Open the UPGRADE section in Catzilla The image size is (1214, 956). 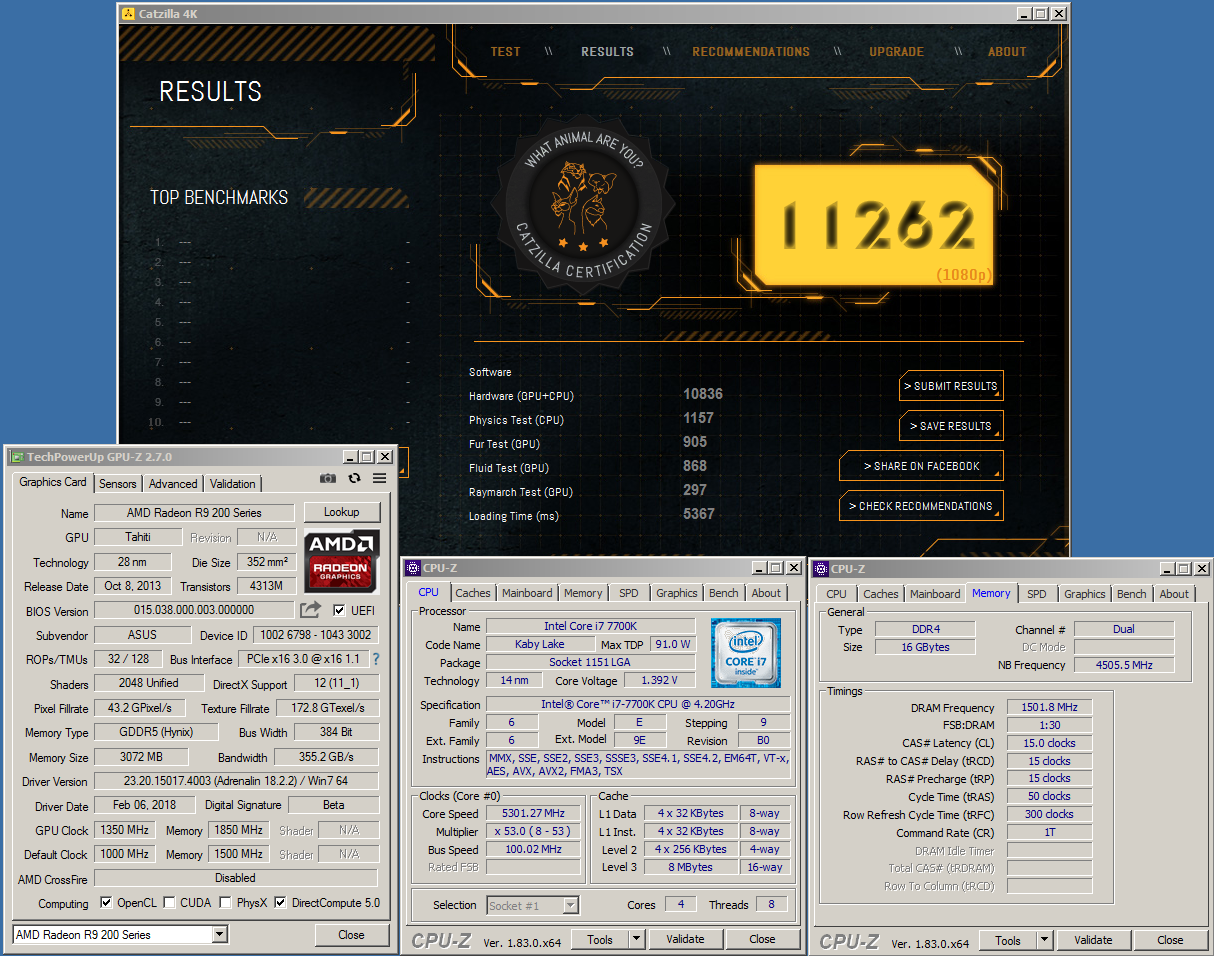[896, 52]
